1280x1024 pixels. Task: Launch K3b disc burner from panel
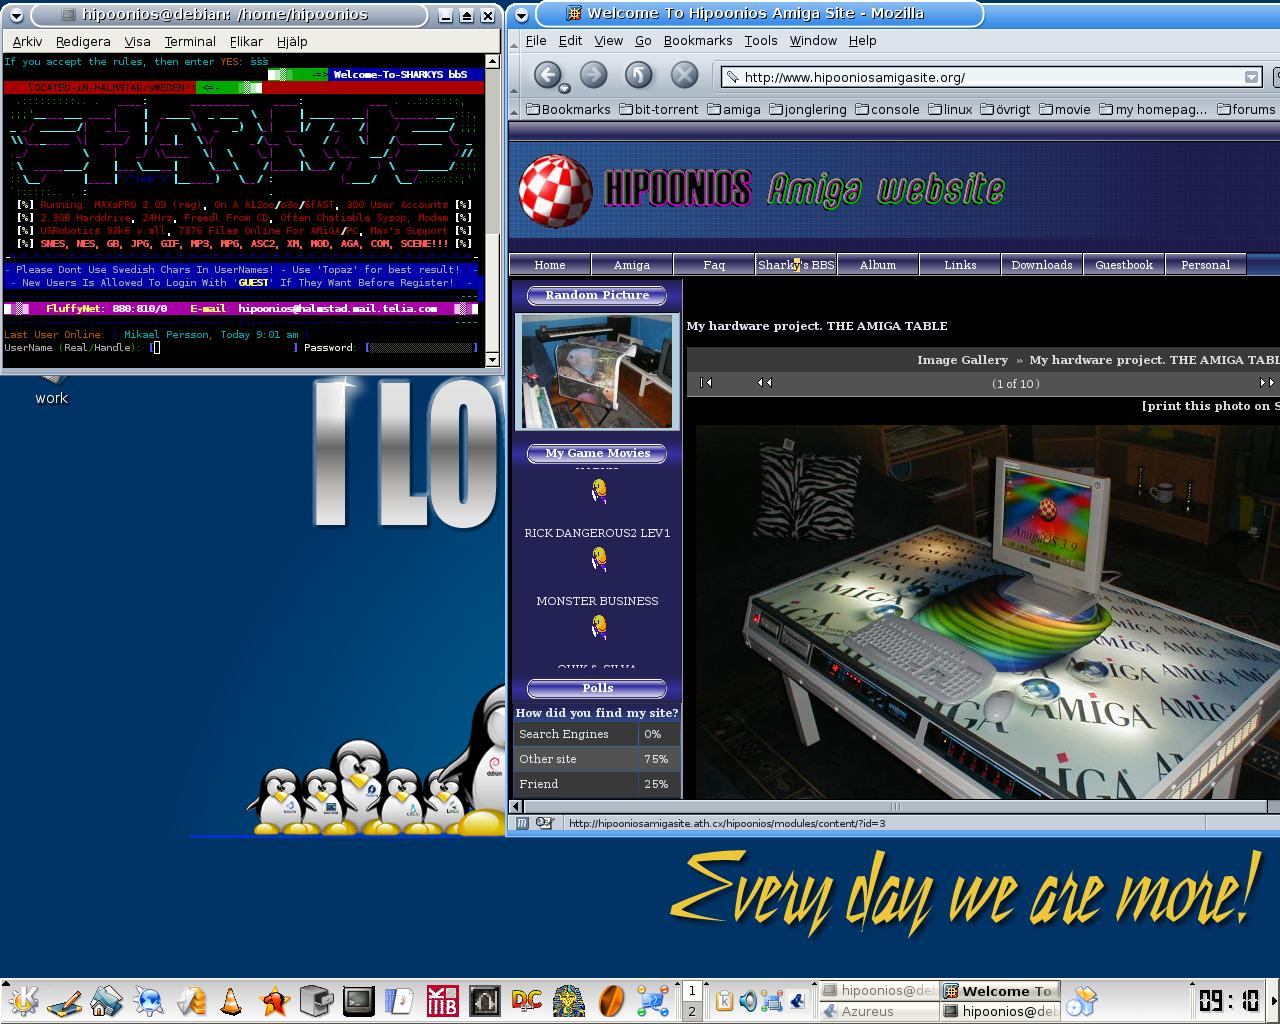442,1000
